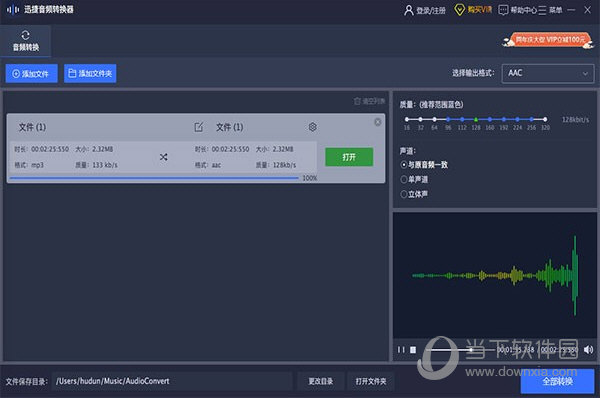Click the 128kbit/s quality value label
600x398 pixels.
(575, 120)
